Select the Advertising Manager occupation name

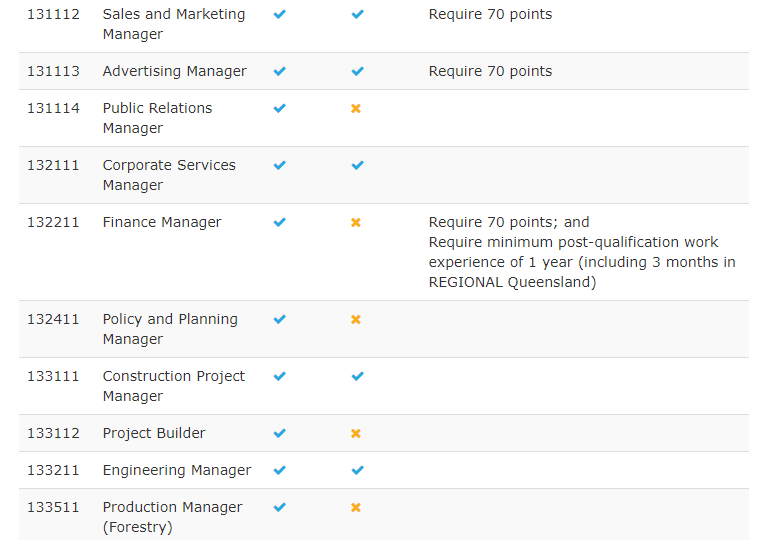pyautogui.click(x=174, y=71)
